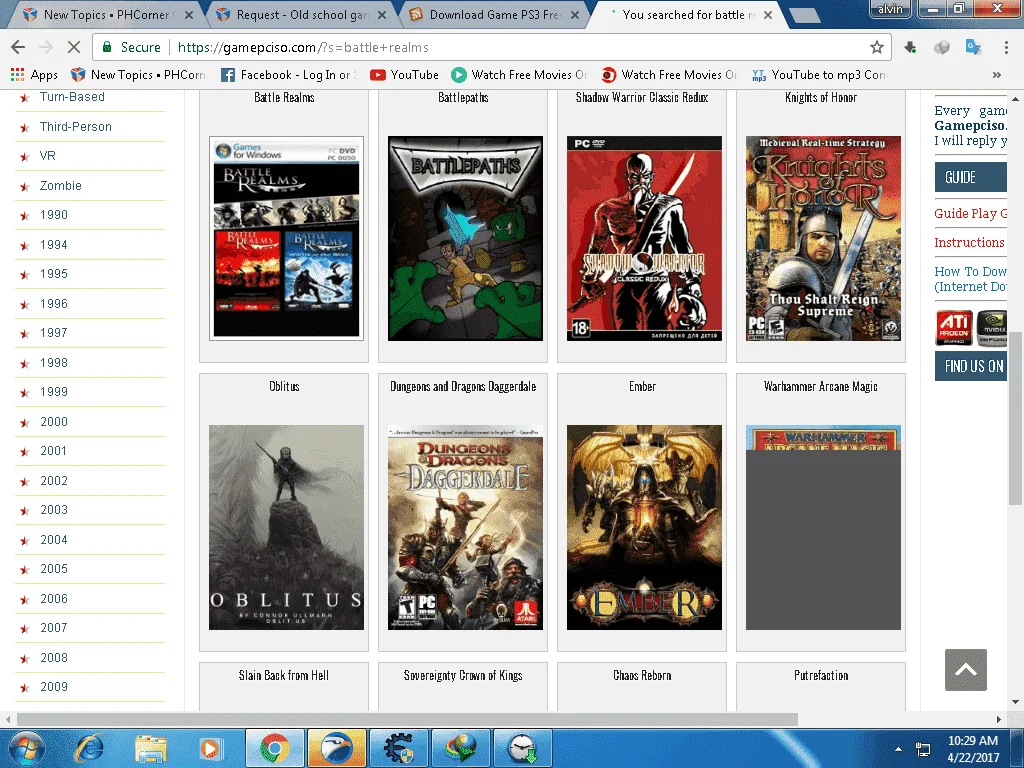Open the Shadow Warrior Classic Redux cover
The image size is (1024, 768).
(644, 238)
